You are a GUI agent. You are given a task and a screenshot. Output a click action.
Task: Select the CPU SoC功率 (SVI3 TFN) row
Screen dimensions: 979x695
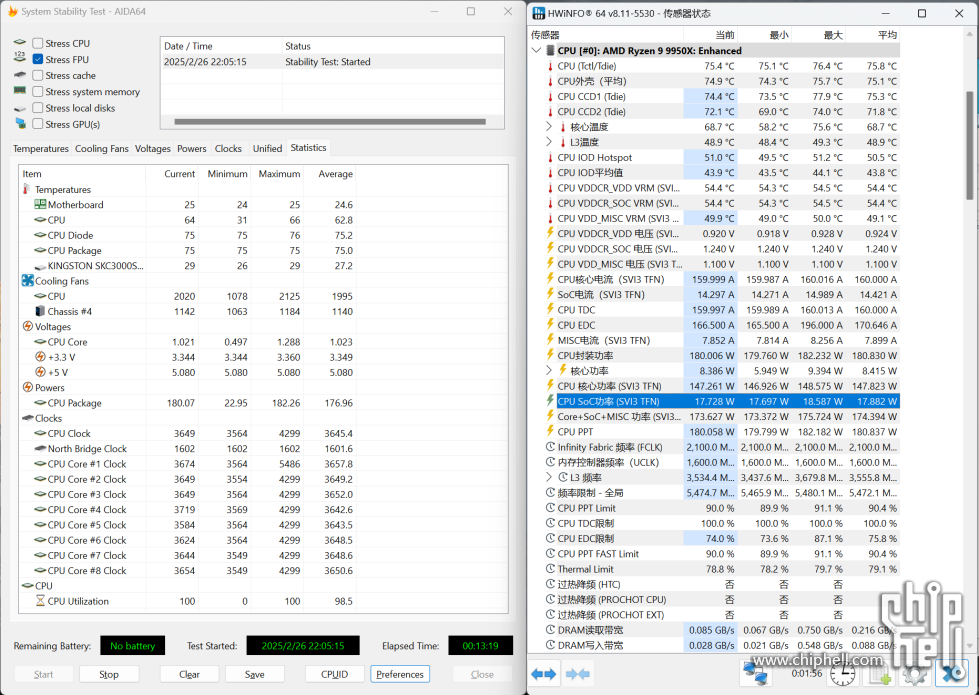[723, 402]
